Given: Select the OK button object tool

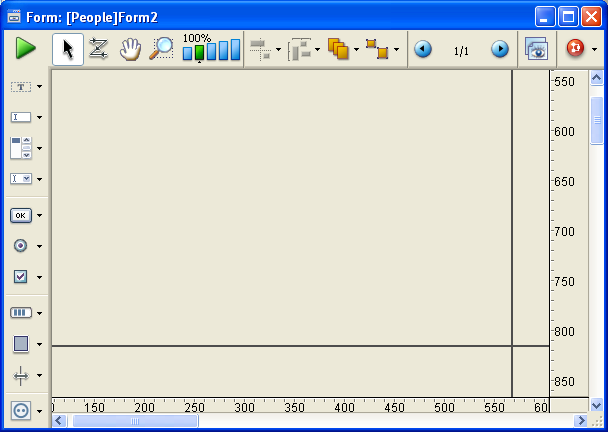Looking at the screenshot, I should (x=20, y=215).
